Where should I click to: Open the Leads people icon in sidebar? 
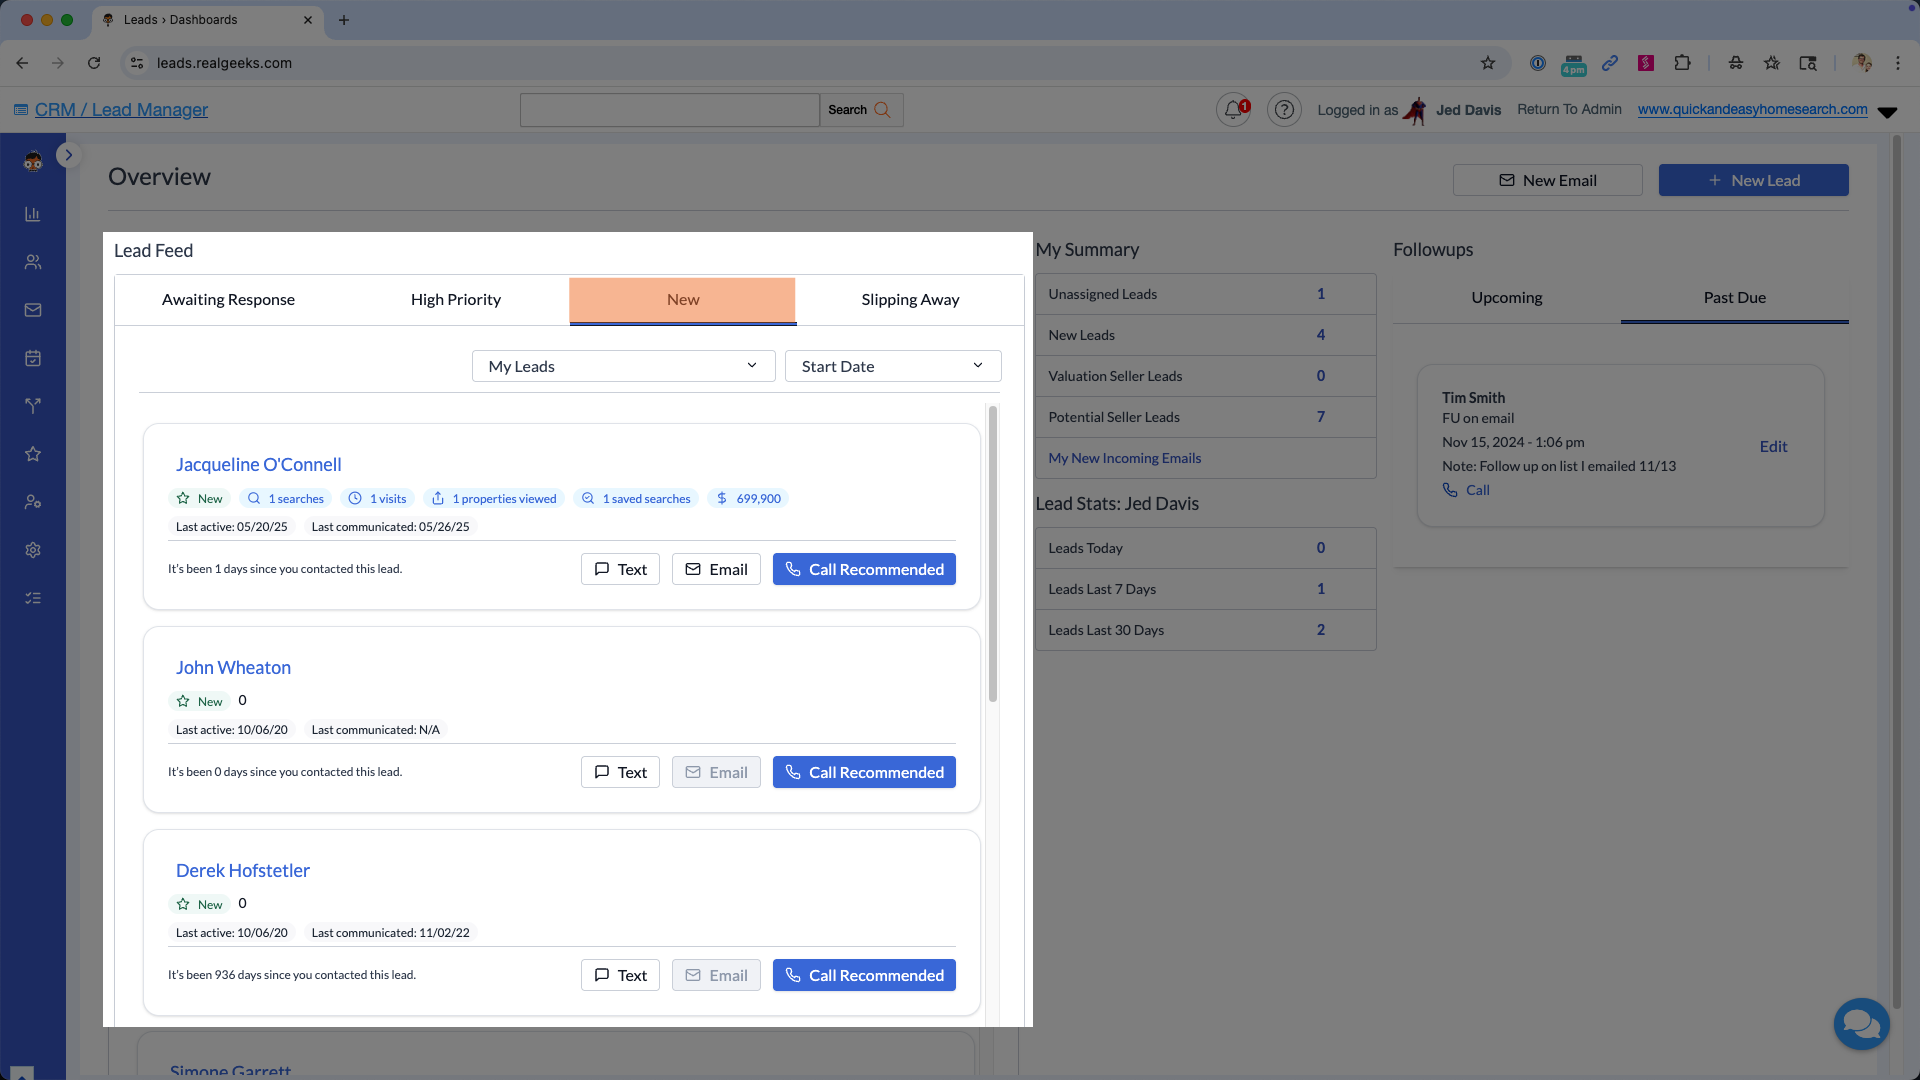(33, 262)
